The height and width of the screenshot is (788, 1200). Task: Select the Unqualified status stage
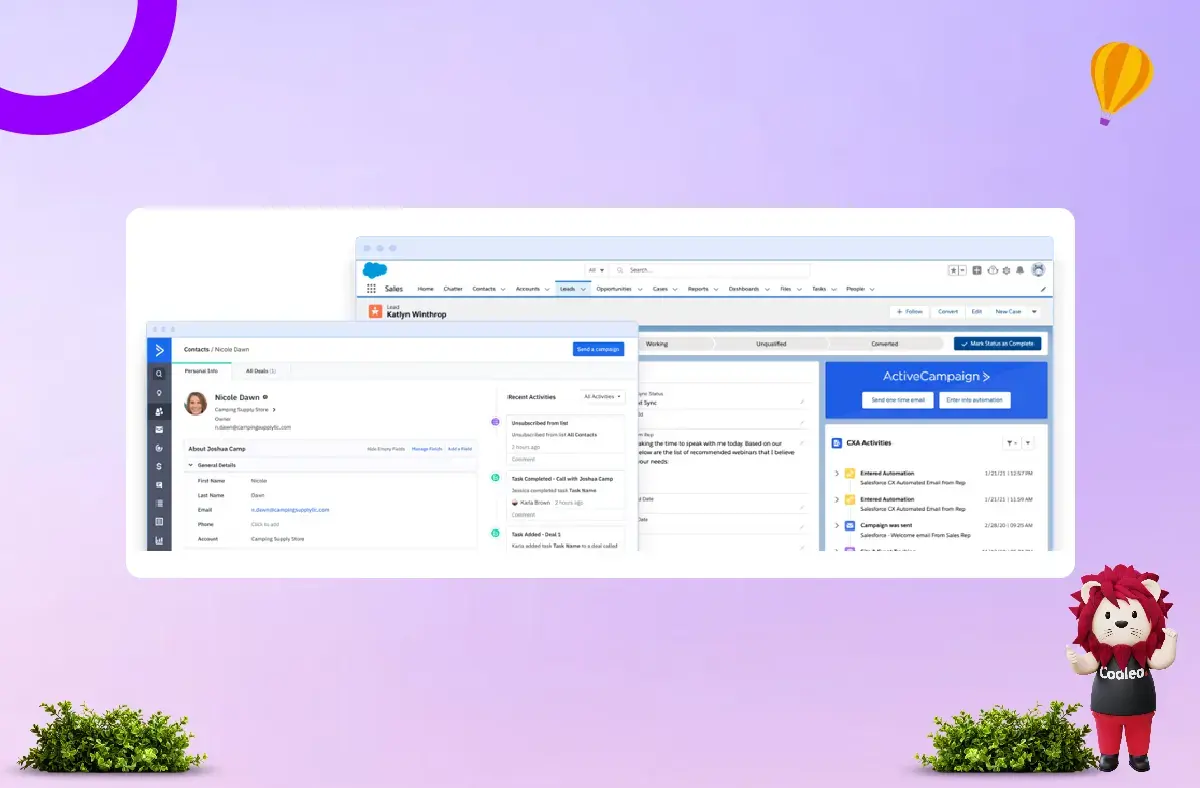[771, 344]
